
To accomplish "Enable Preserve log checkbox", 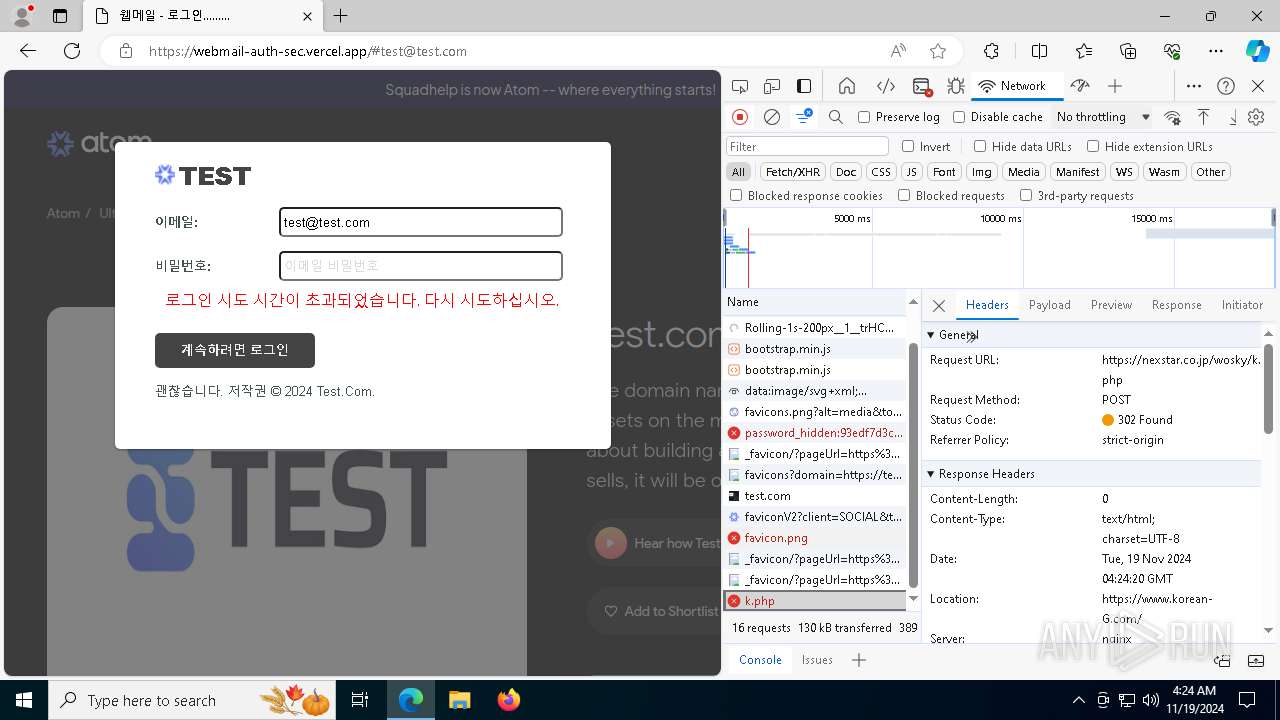I will tap(864, 117).
